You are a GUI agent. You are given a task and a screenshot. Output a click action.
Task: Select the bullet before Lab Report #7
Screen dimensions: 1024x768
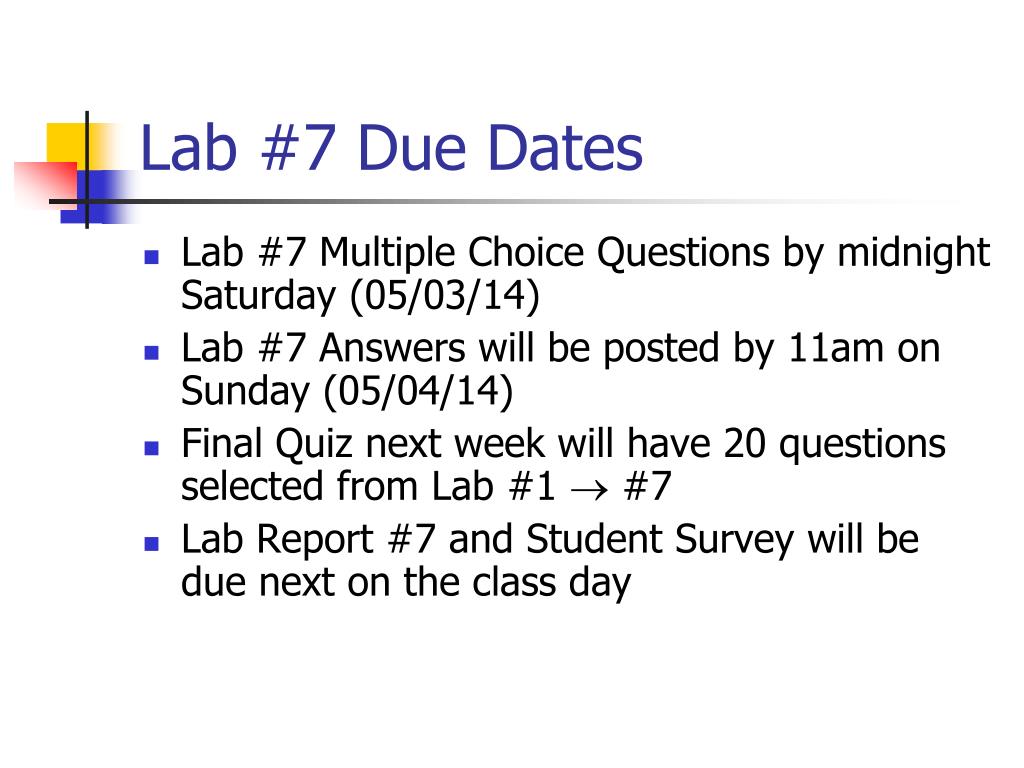[152, 543]
